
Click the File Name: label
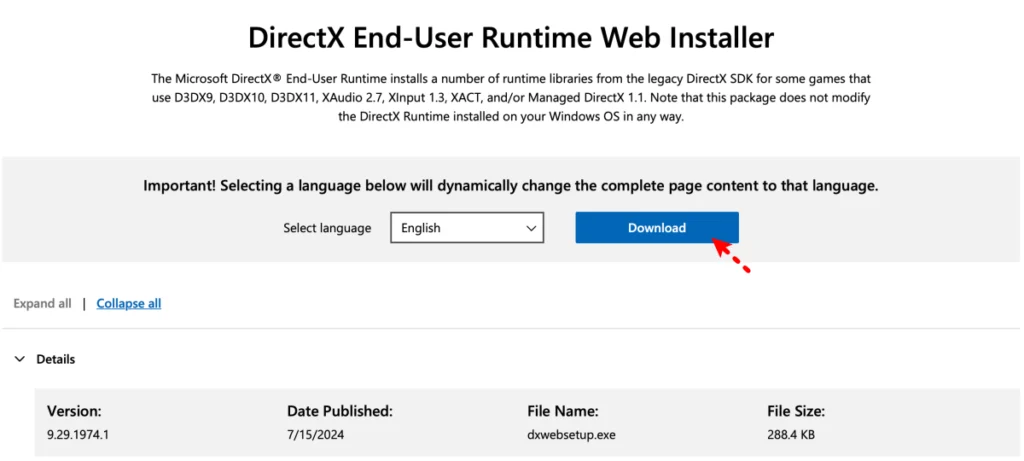(x=563, y=411)
